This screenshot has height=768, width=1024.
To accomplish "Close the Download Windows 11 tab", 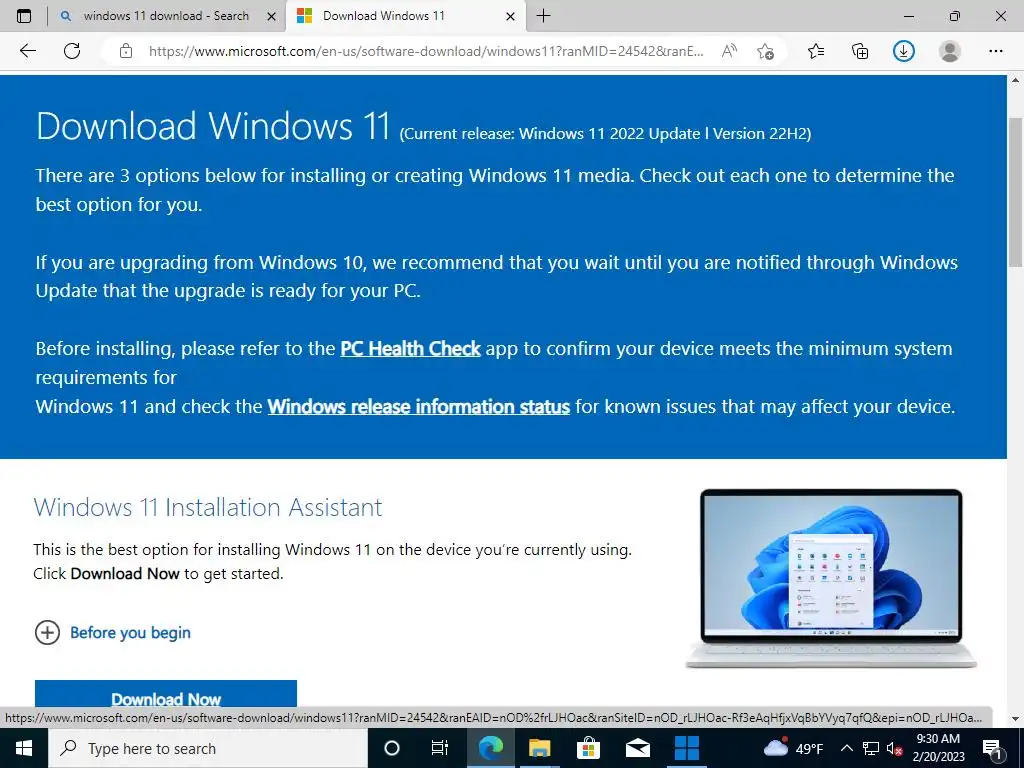I will pyautogui.click(x=511, y=16).
